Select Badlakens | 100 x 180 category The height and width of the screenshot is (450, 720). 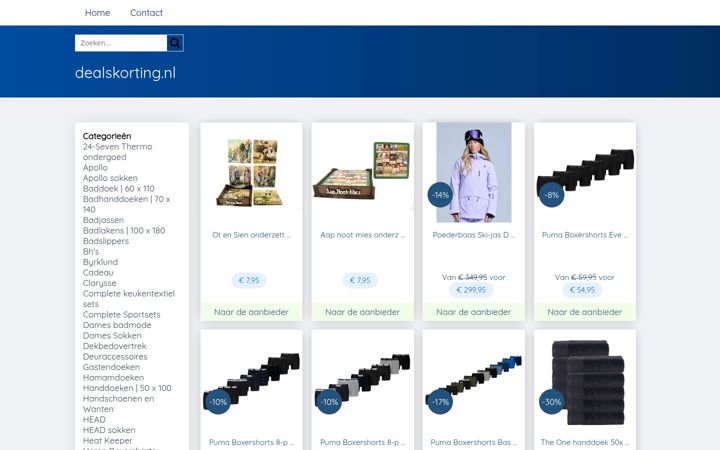[124, 231]
